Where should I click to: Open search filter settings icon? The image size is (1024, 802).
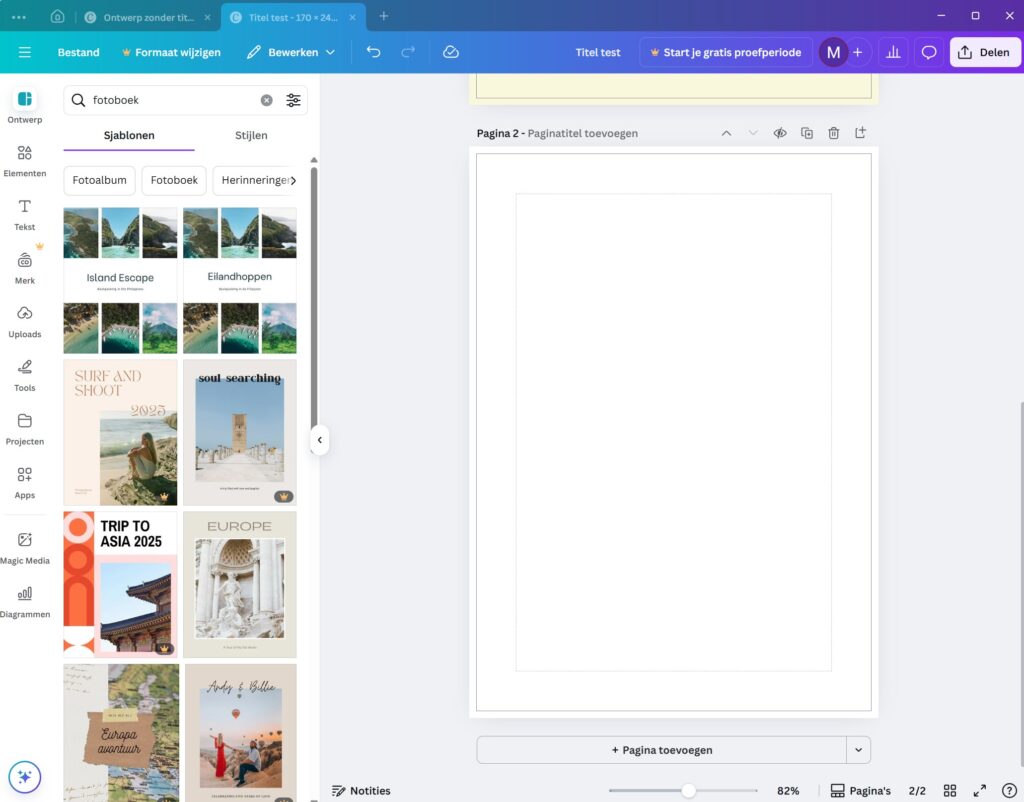(293, 100)
